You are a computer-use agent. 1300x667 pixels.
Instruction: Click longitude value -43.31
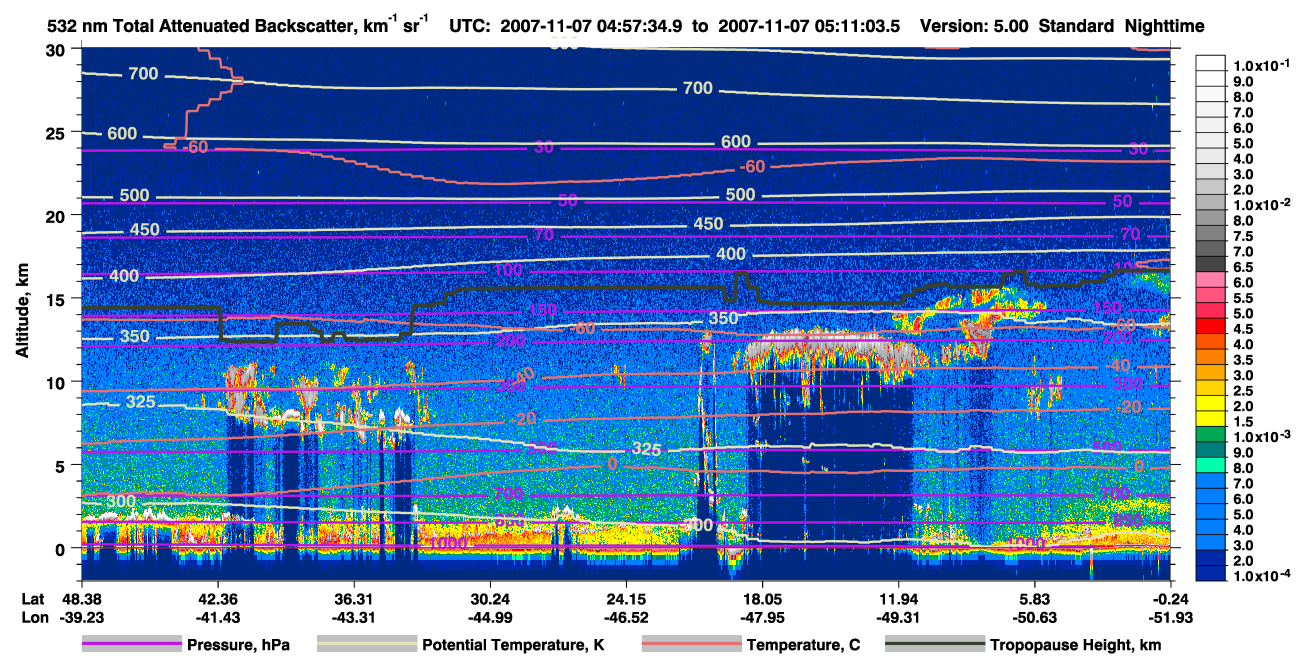353,617
